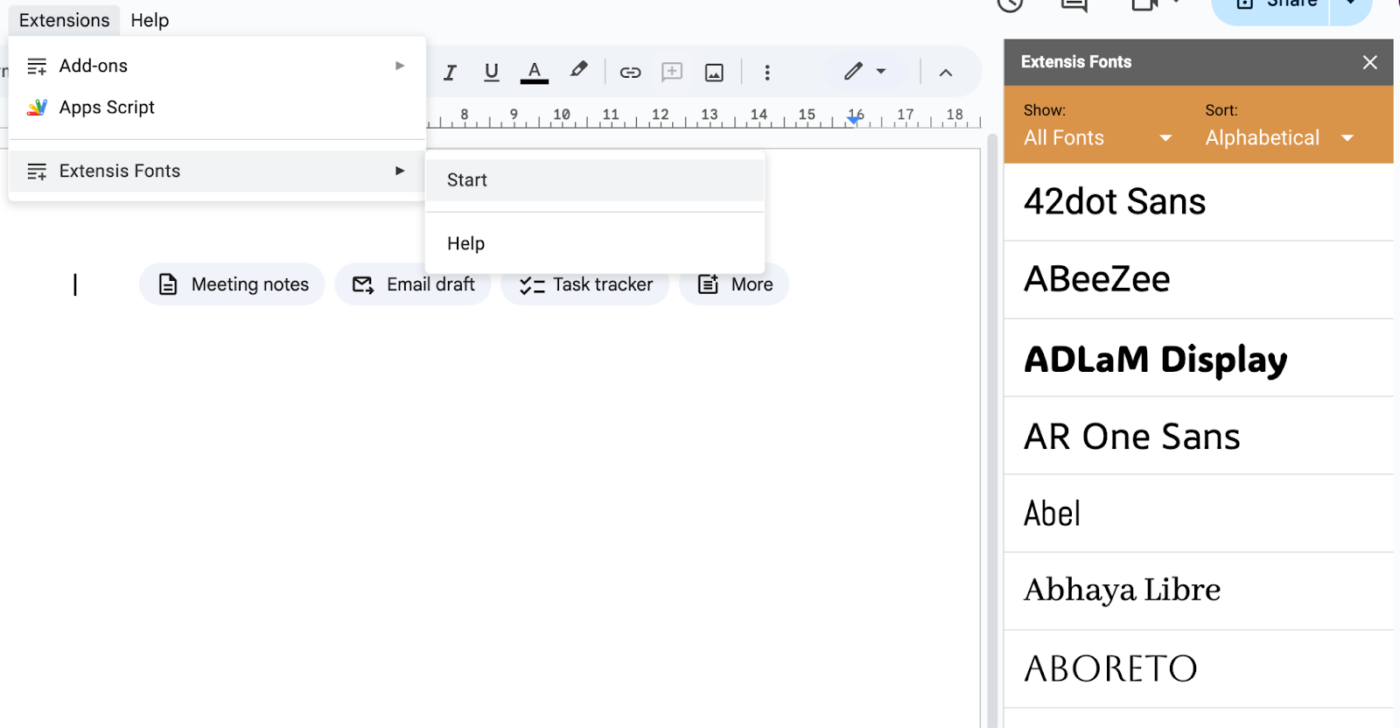Open the Add-ons submenu
This screenshot has height=728, width=1400.
coord(217,66)
